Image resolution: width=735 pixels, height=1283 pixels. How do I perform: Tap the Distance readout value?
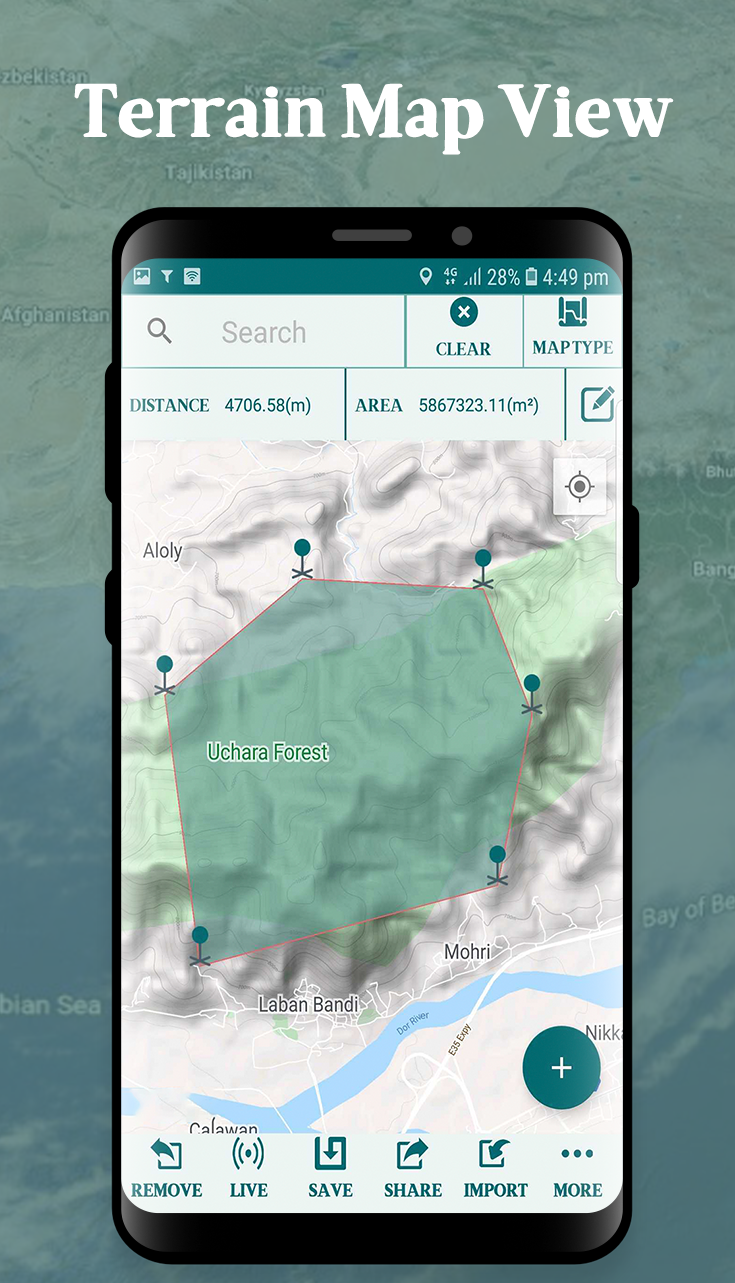(267, 405)
